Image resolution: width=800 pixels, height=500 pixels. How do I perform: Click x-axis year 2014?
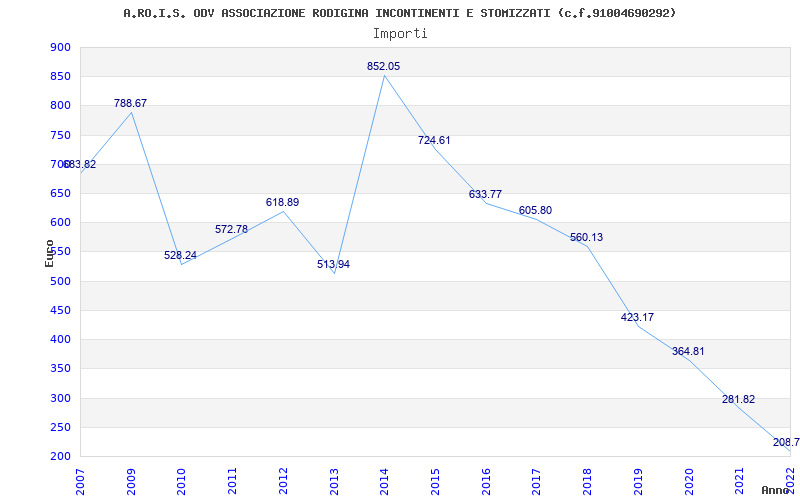tap(385, 481)
